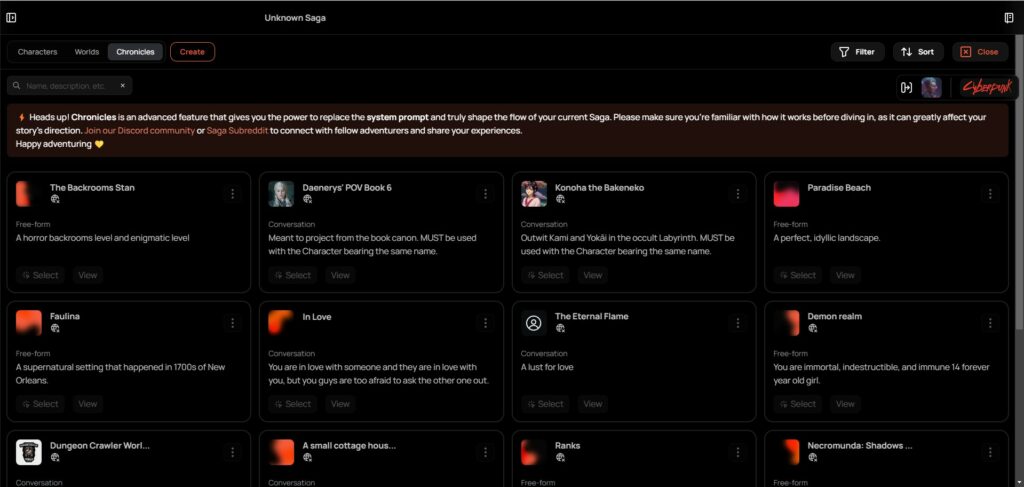This screenshot has height=487, width=1024.
Task: Click the Ranks card title
Action: click(x=568, y=446)
